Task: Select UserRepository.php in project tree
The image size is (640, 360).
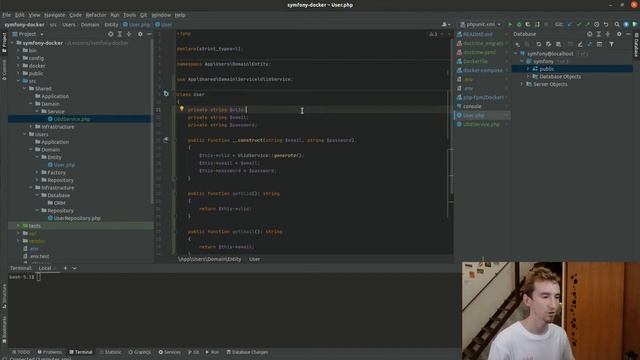Action: (x=77, y=218)
